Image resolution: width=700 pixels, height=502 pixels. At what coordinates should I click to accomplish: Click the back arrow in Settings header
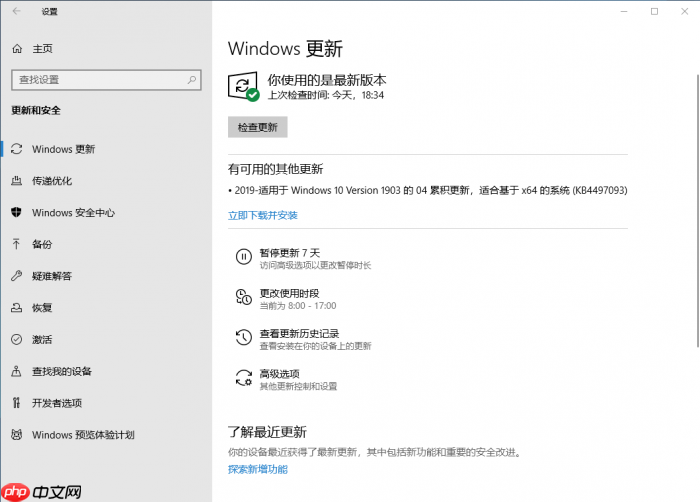tap(17, 11)
